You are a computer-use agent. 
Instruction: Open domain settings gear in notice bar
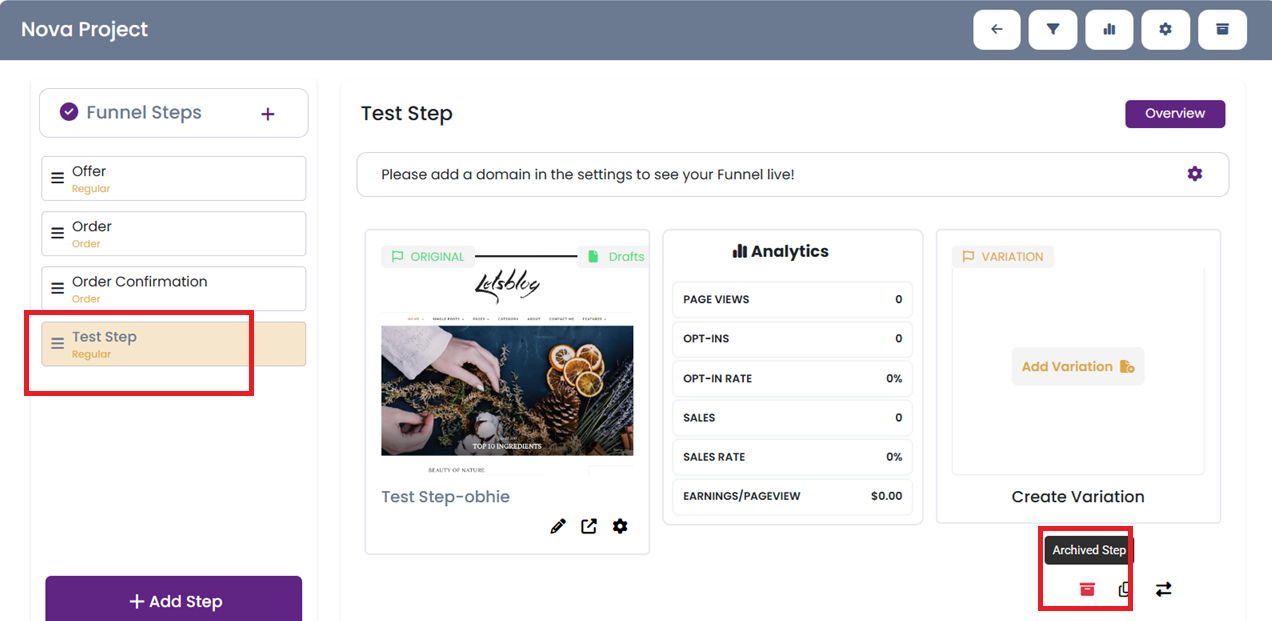click(1195, 174)
